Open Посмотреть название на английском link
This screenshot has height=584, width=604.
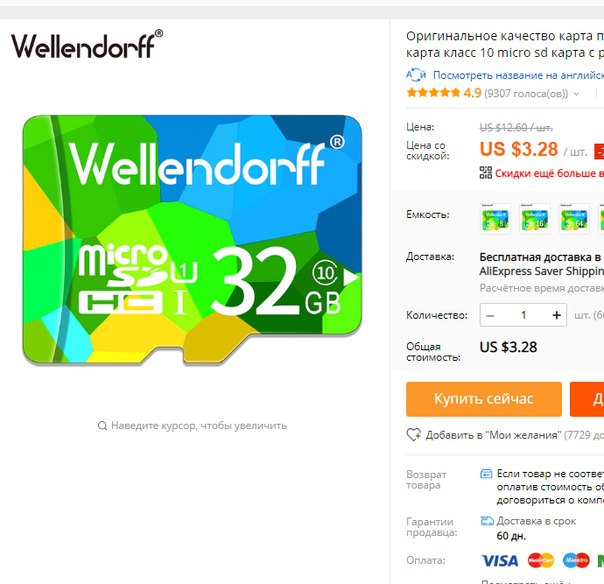[518, 75]
